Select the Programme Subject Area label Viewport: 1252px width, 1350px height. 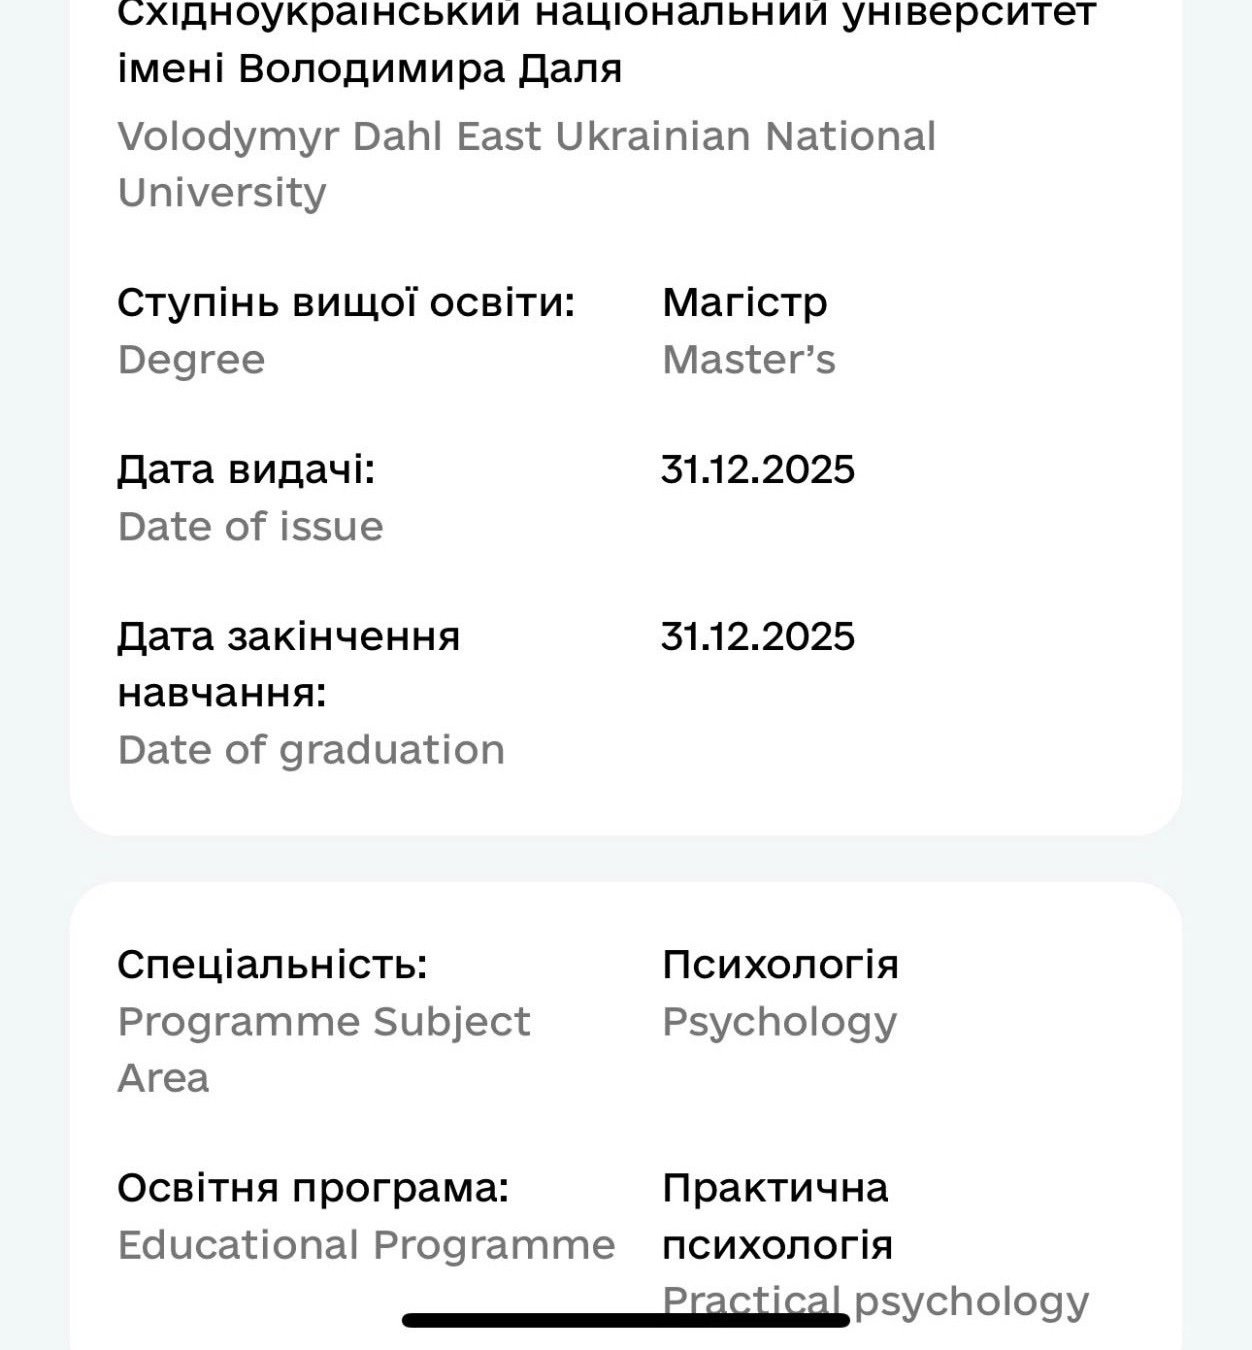(324, 1049)
